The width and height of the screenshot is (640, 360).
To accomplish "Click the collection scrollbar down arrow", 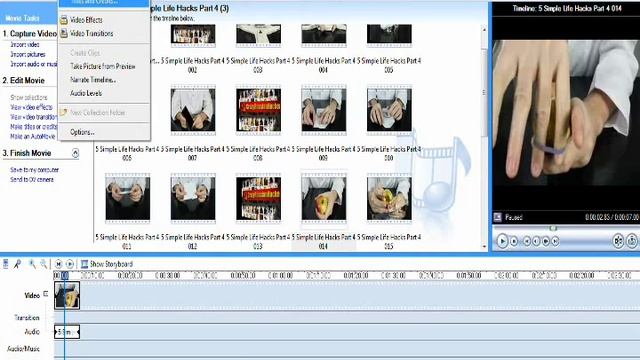I will click(484, 246).
